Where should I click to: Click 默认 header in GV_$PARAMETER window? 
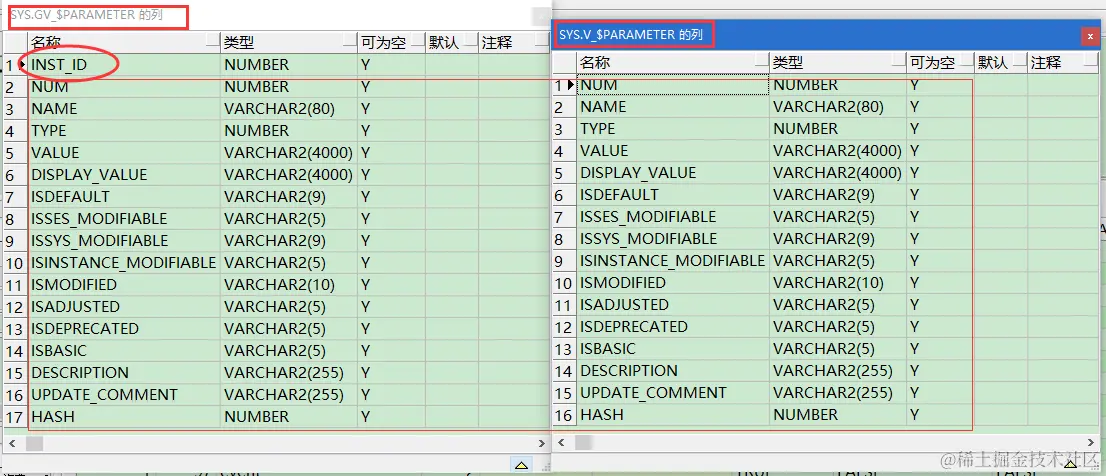451,42
